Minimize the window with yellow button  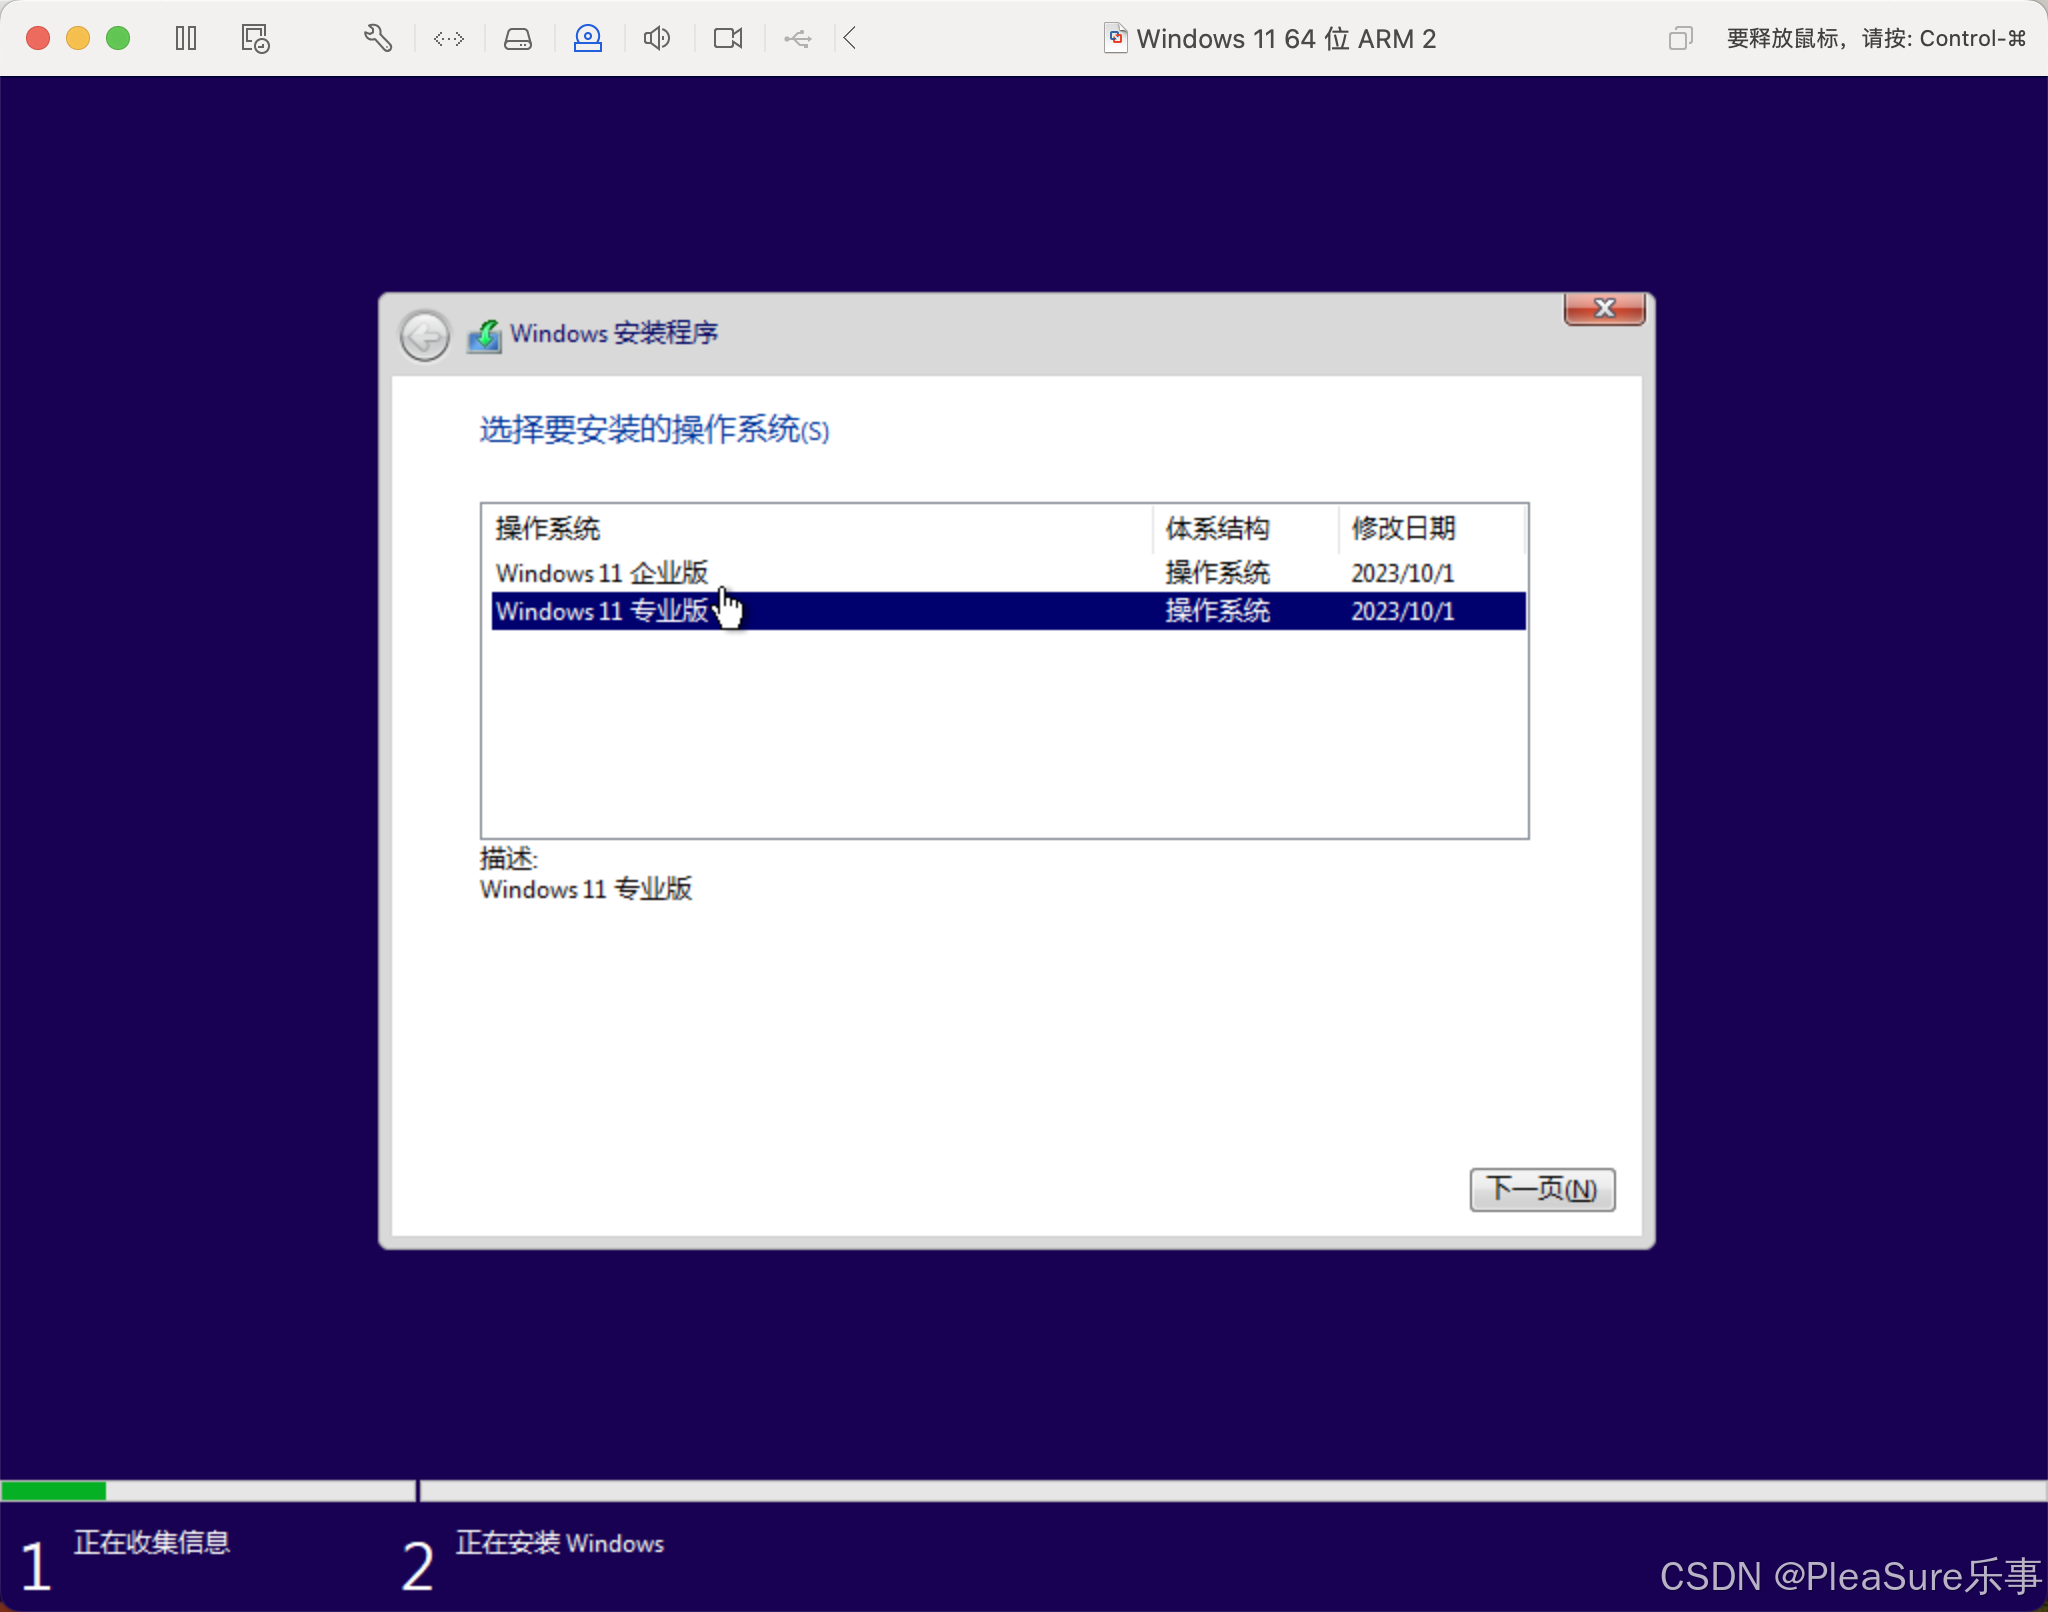click(x=78, y=39)
